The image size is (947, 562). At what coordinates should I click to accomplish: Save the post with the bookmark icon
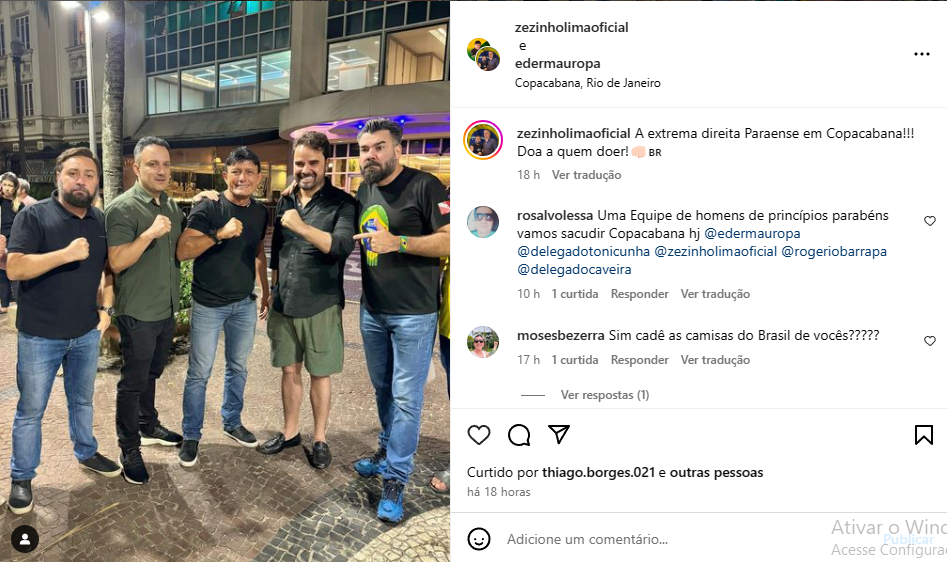point(923,435)
